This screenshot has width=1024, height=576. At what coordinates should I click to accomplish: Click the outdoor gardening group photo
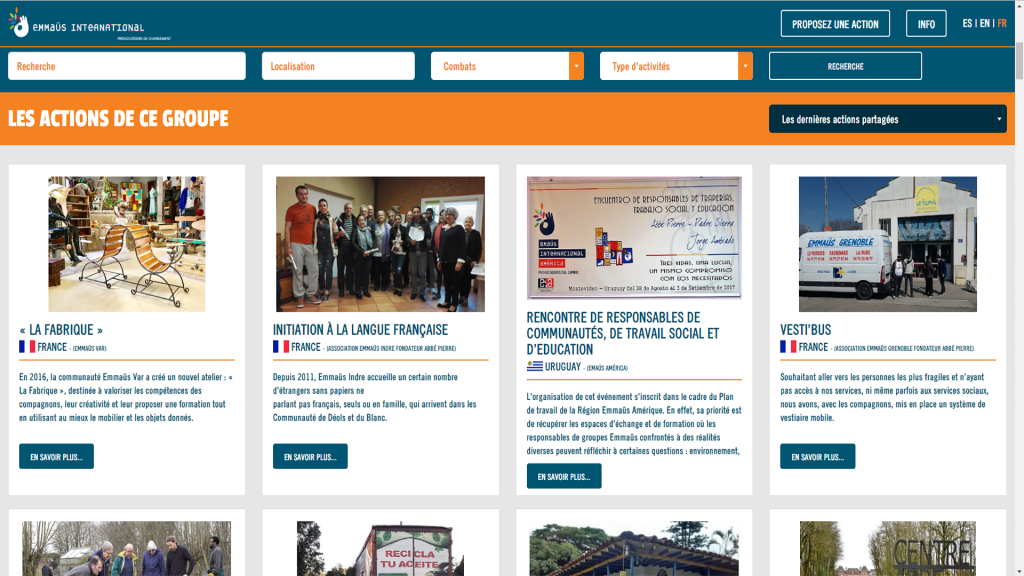127,549
